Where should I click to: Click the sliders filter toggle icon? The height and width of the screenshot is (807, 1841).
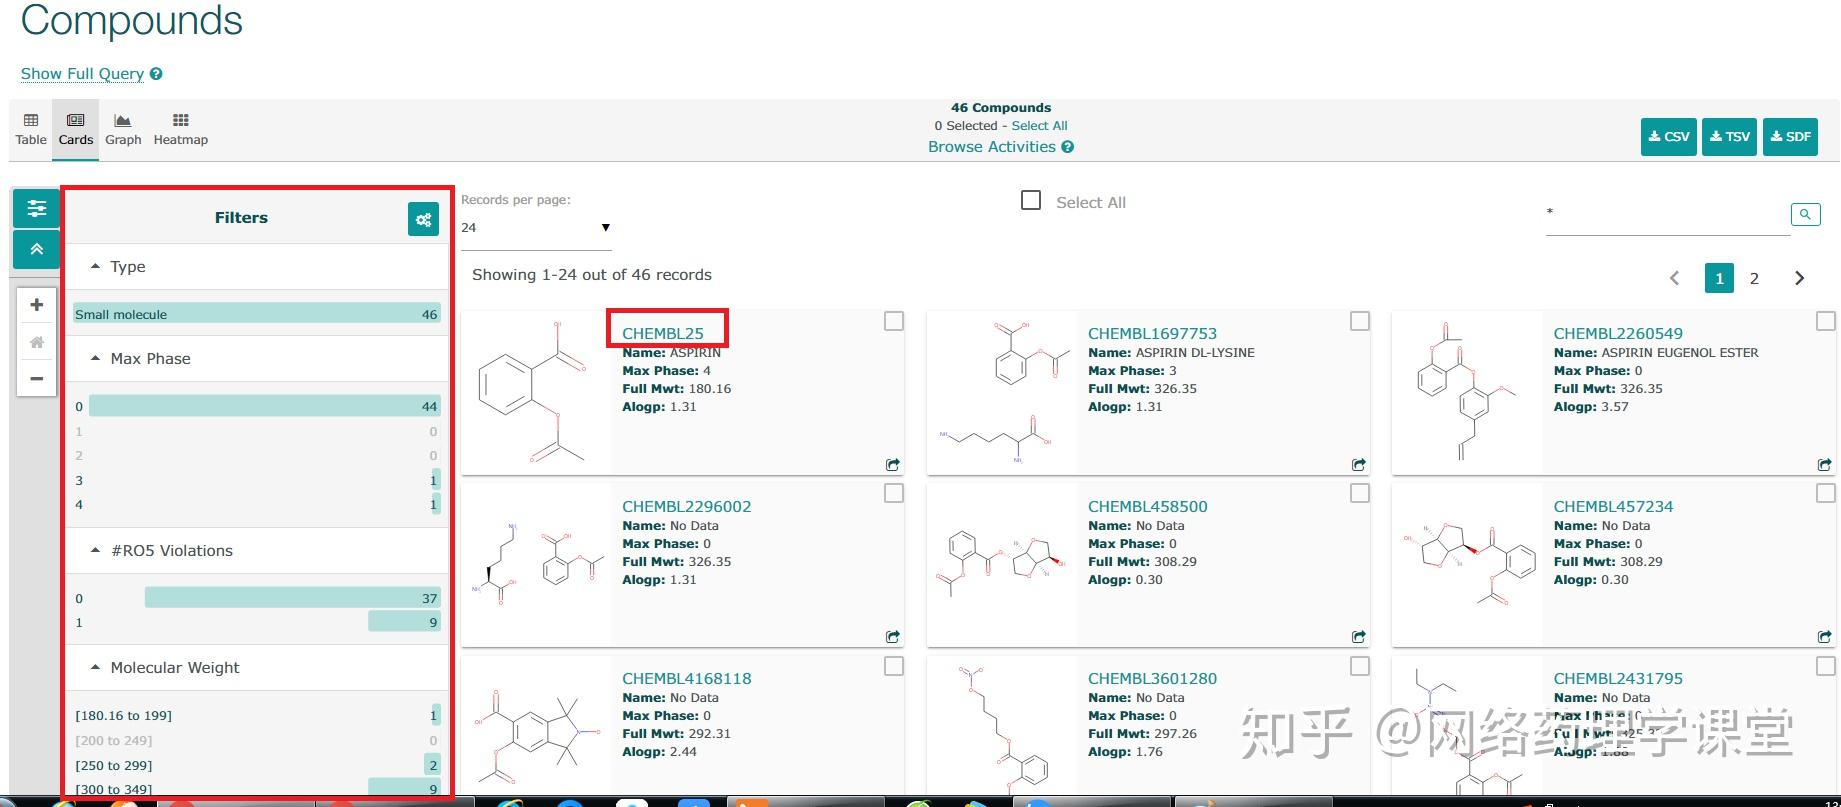[x=37, y=208]
